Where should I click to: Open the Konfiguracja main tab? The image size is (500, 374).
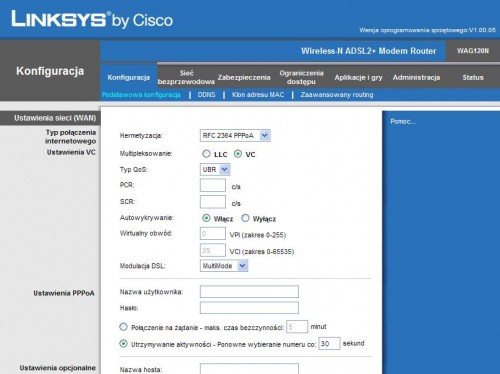129,77
